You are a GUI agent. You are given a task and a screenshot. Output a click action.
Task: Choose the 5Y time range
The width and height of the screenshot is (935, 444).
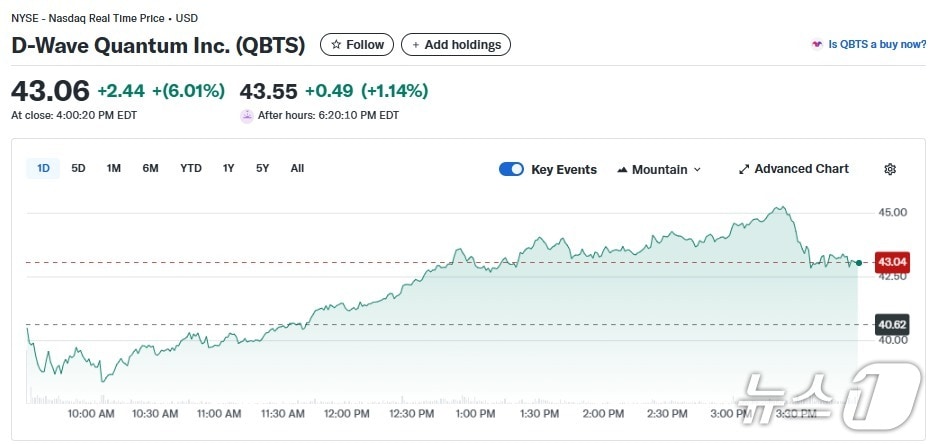[262, 168]
